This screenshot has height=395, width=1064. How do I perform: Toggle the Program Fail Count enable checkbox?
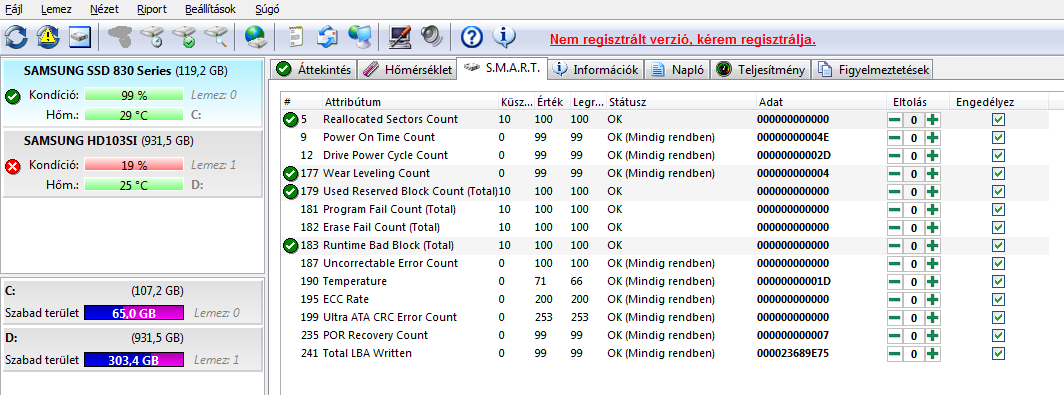(998, 210)
